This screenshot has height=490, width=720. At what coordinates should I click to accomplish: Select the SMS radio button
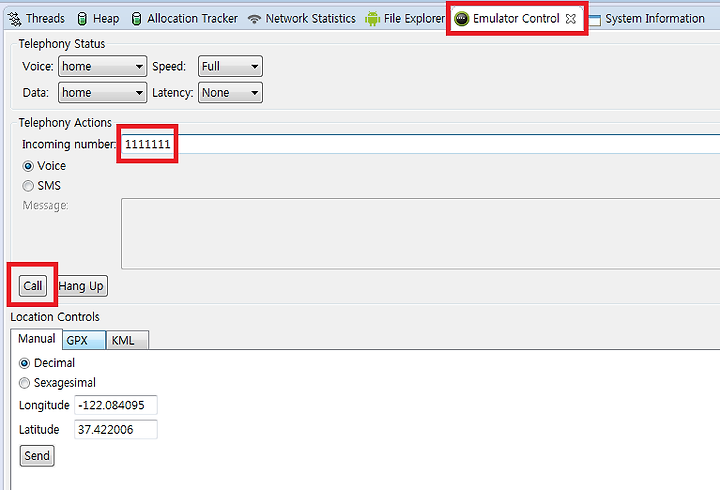click(x=28, y=186)
